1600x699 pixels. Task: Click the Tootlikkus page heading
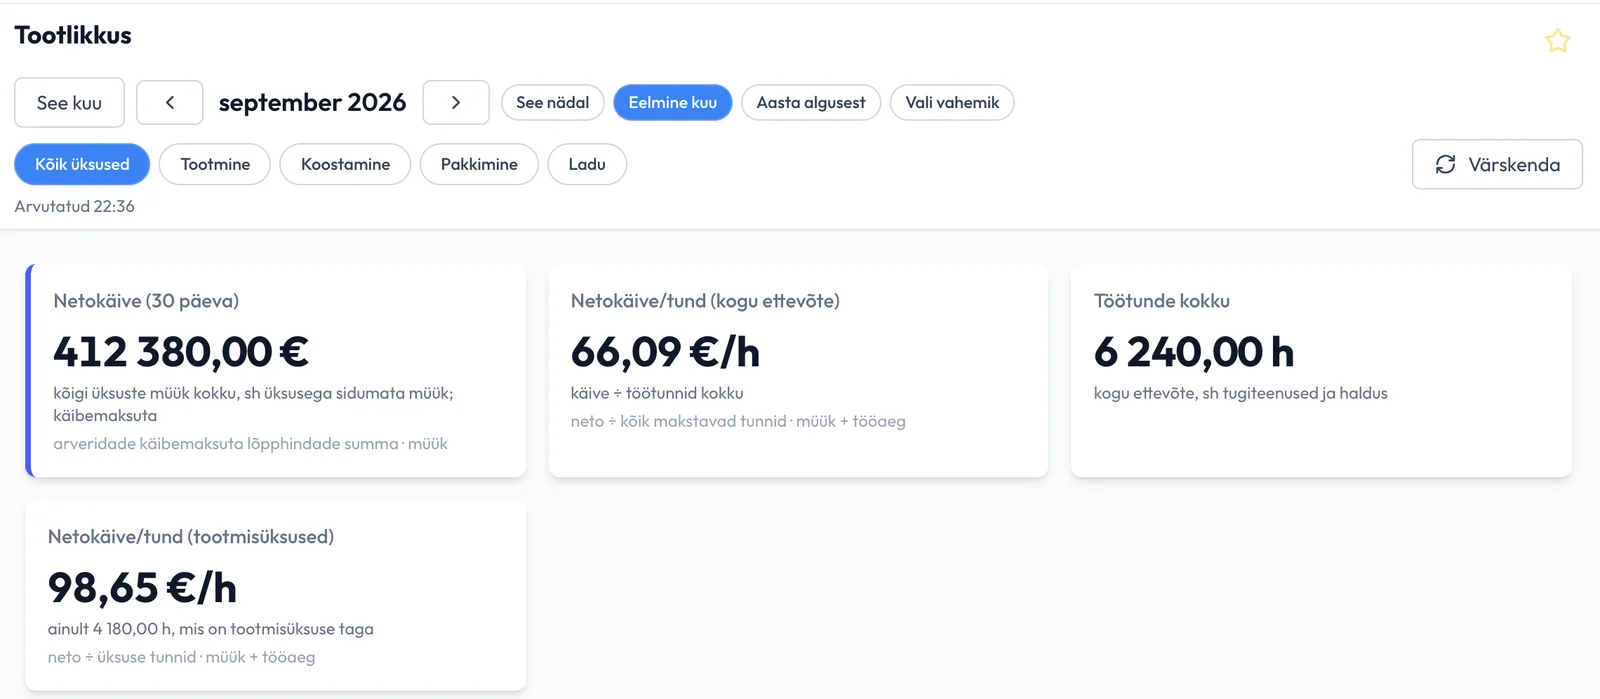pos(73,35)
